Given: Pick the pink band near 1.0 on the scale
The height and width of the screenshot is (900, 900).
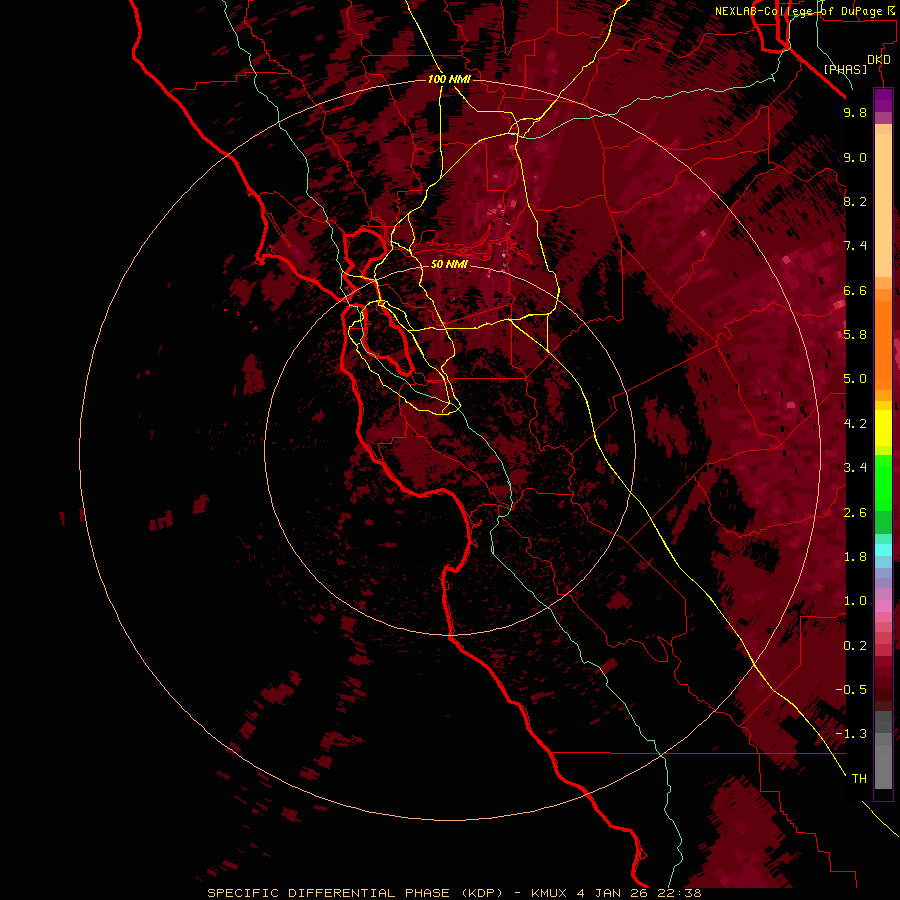Looking at the screenshot, I should (x=883, y=606).
